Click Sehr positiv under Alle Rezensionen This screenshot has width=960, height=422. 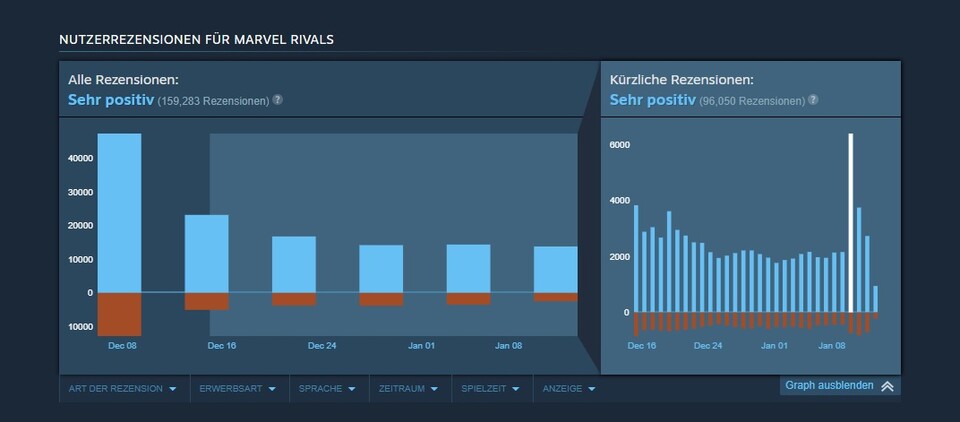click(110, 100)
